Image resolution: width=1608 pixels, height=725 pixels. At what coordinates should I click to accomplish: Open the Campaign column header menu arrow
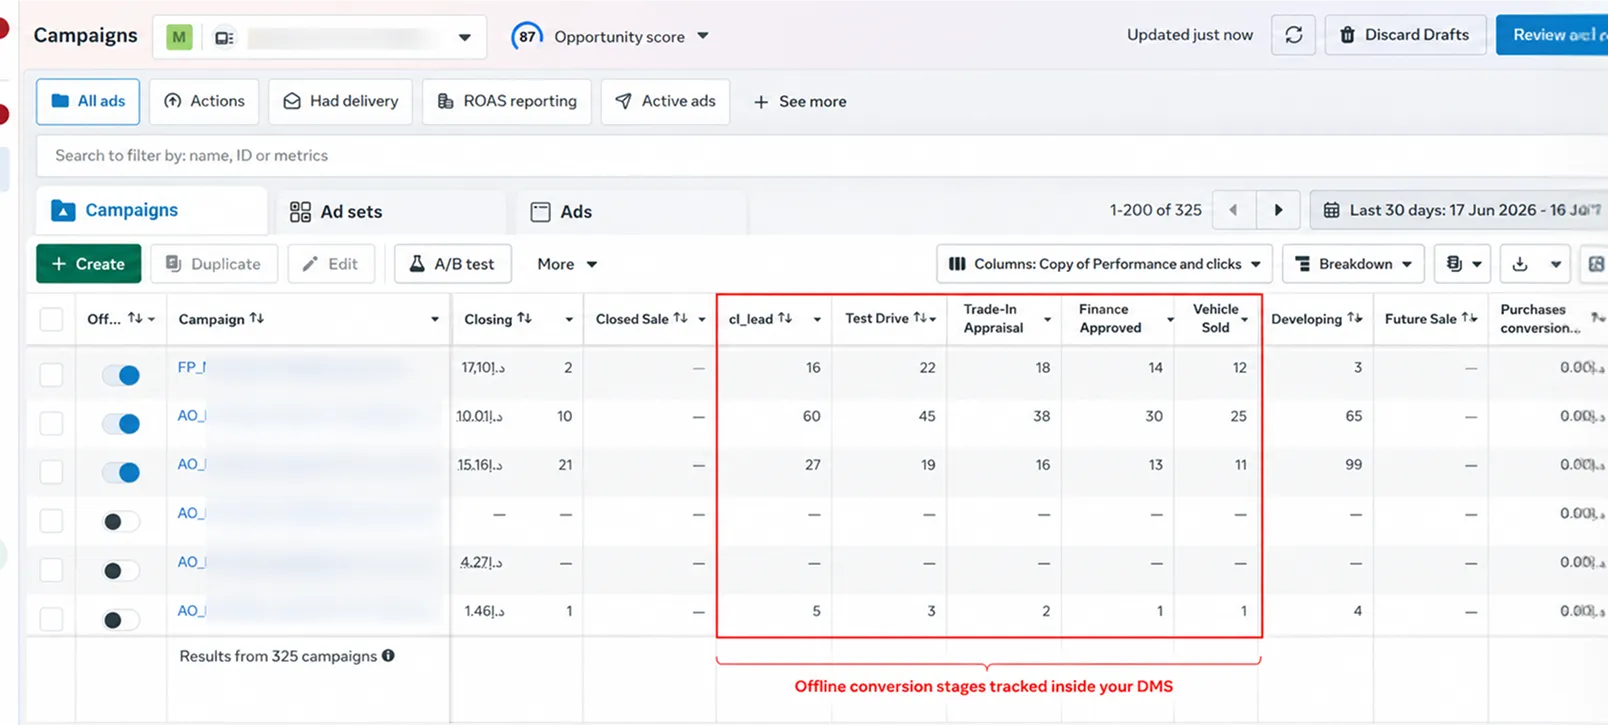point(435,319)
